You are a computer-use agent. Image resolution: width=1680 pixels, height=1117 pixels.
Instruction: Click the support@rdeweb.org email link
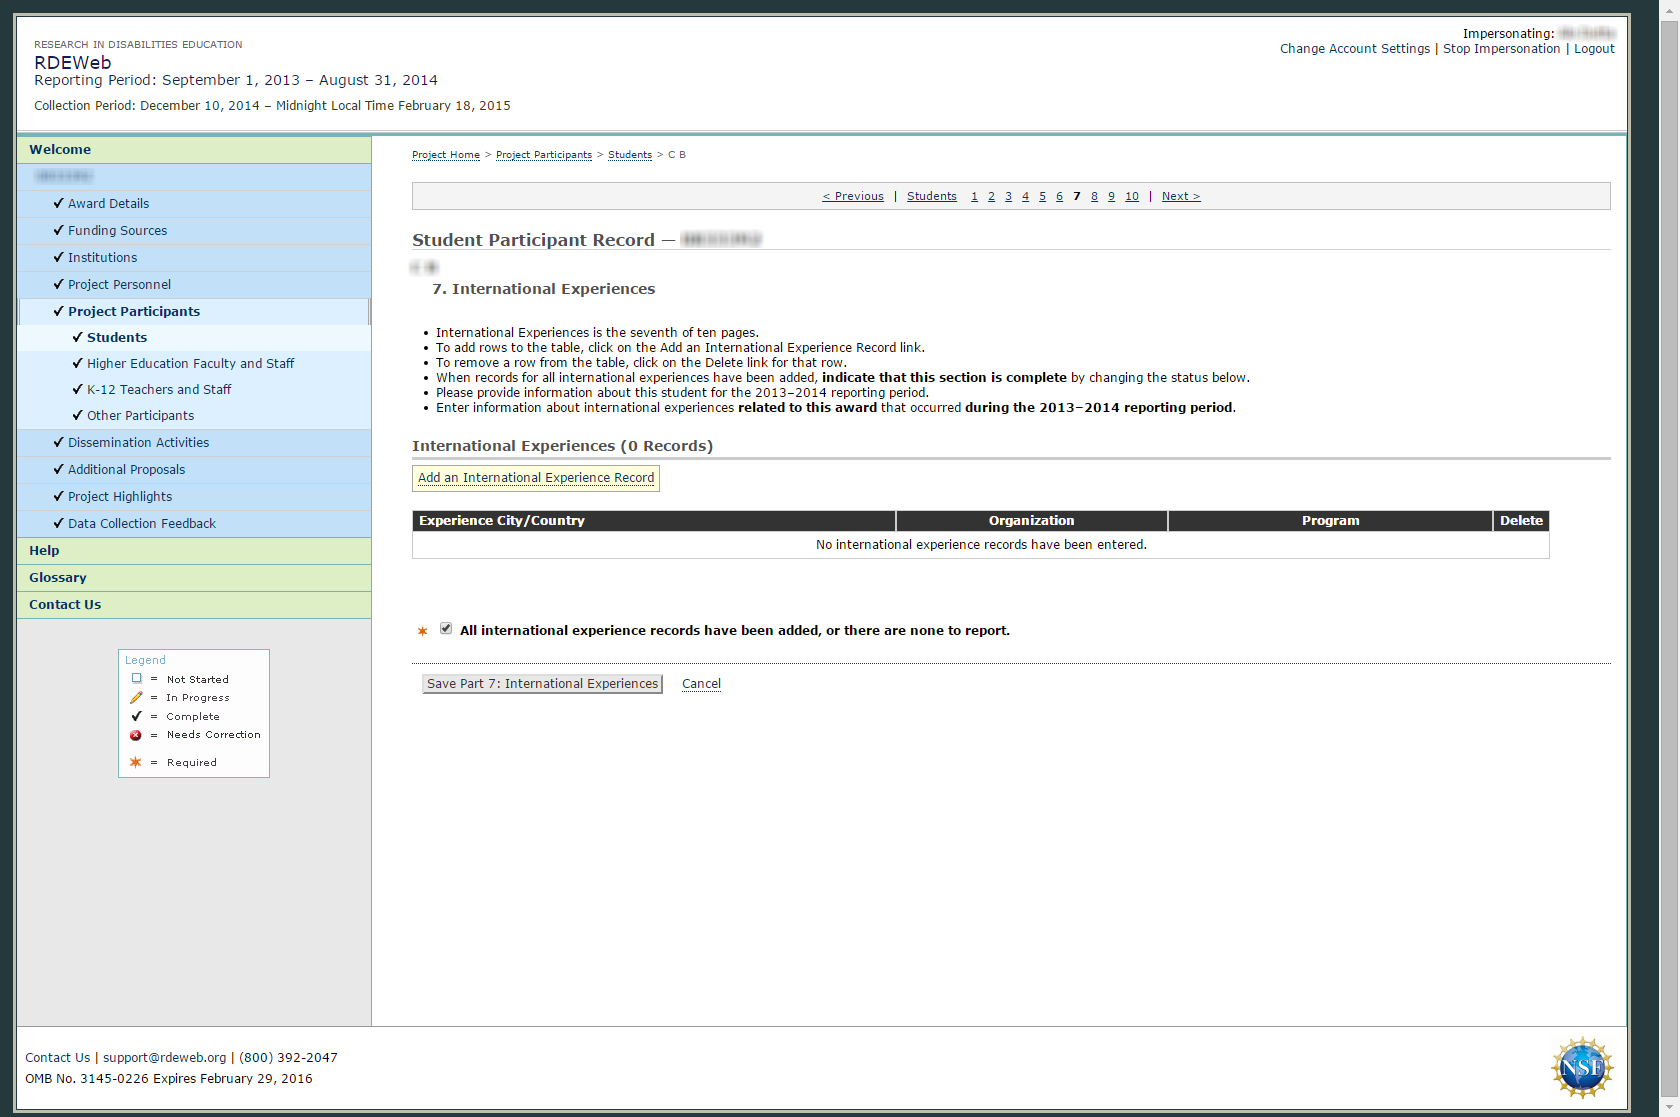(x=165, y=1058)
